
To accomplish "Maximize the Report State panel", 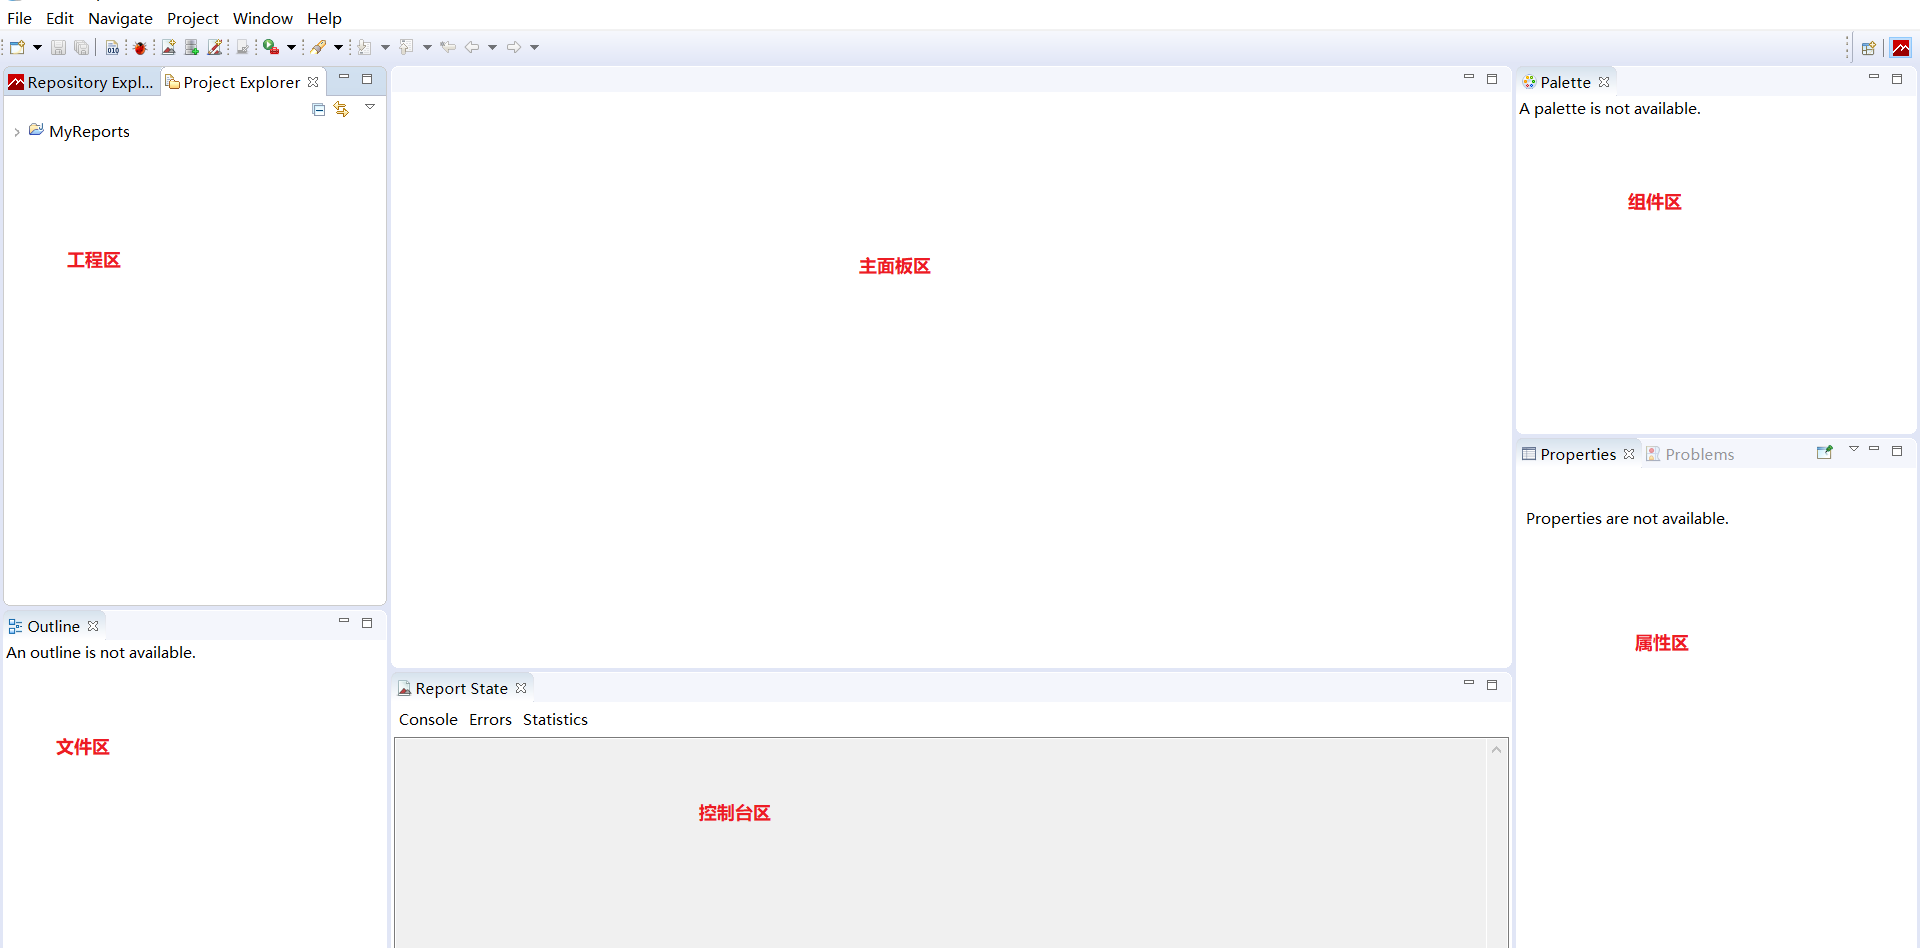I will [x=1492, y=685].
